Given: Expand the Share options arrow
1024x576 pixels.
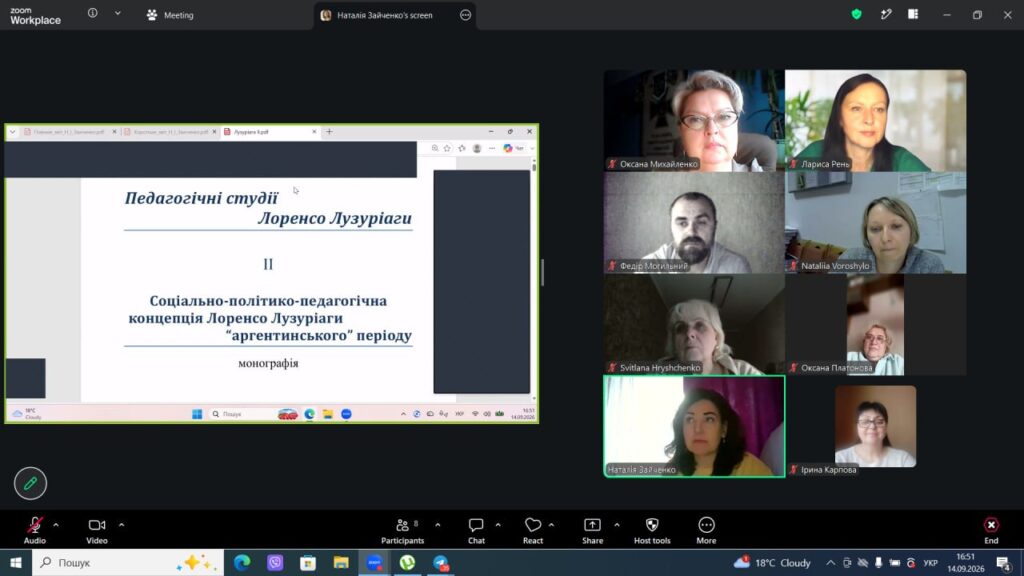Looking at the screenshot, I should (616, 524).
